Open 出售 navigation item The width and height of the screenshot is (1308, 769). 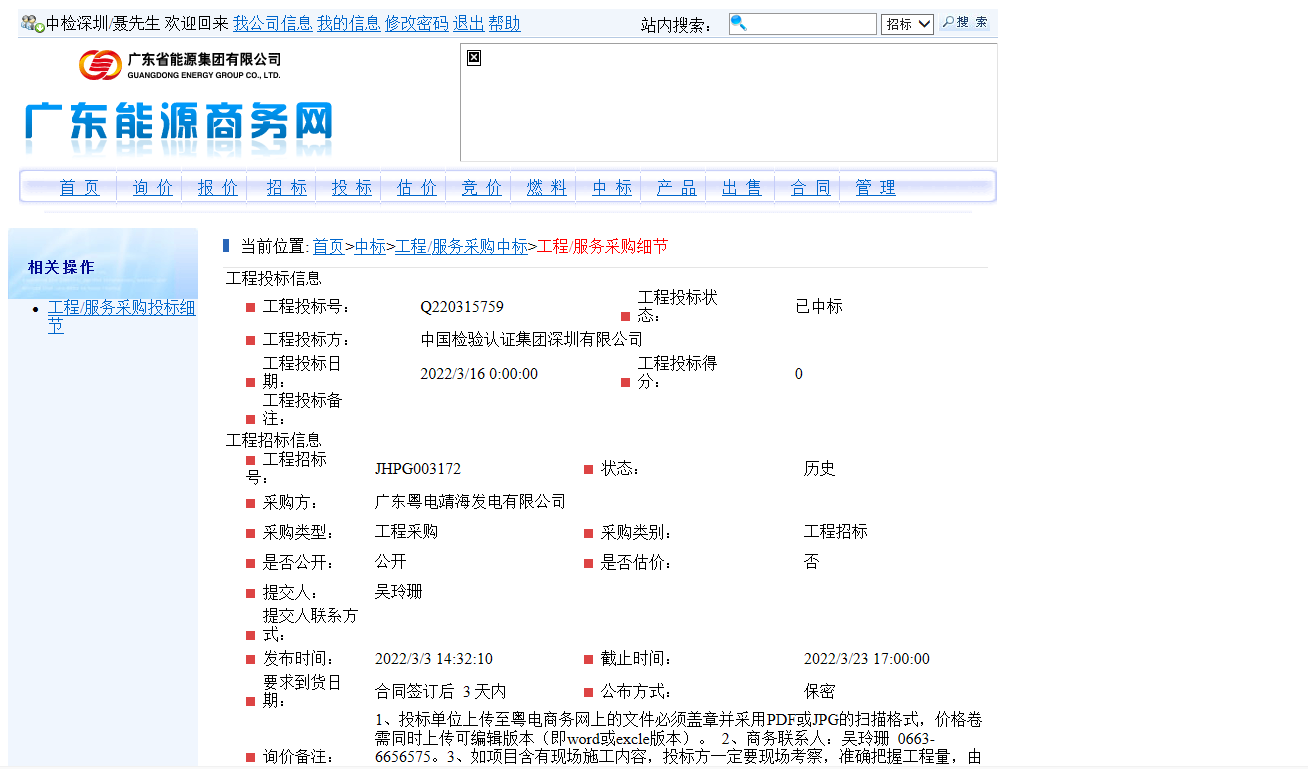point(742,188)
